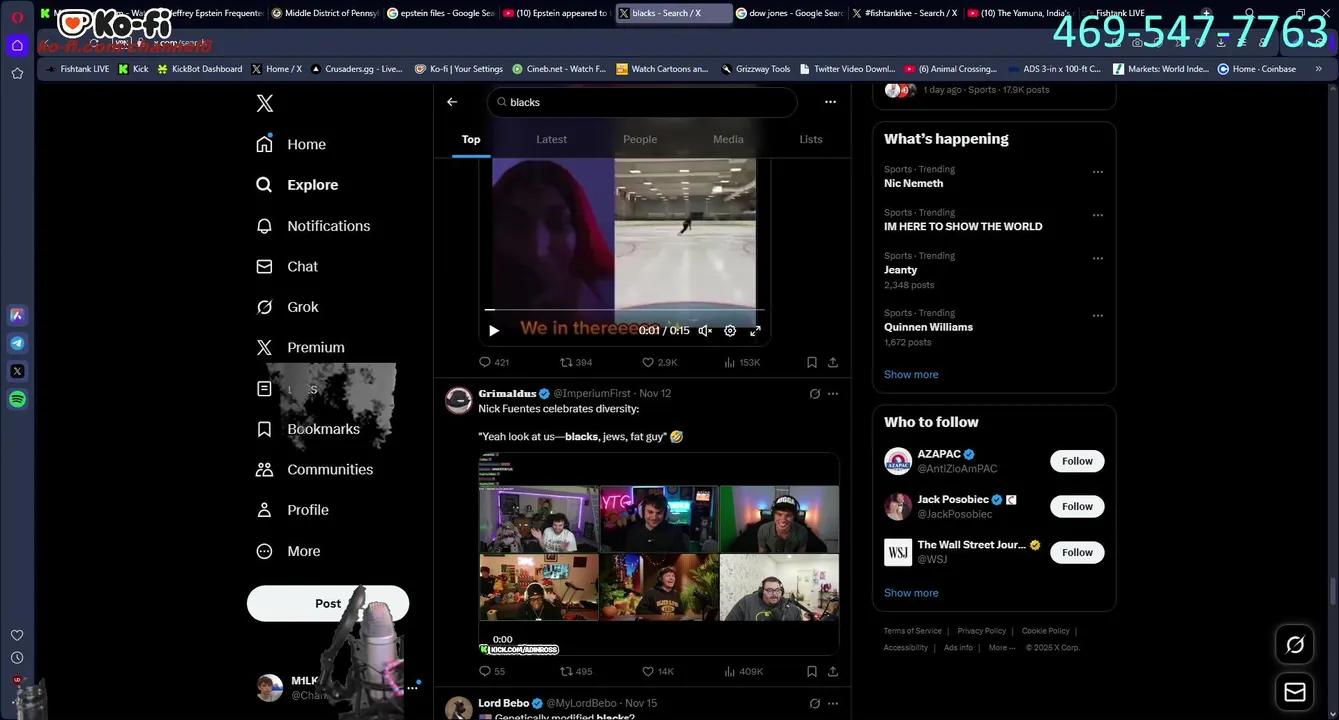Open options for the Jeanty trend
1339x720 pixels.
(1098, 258)
